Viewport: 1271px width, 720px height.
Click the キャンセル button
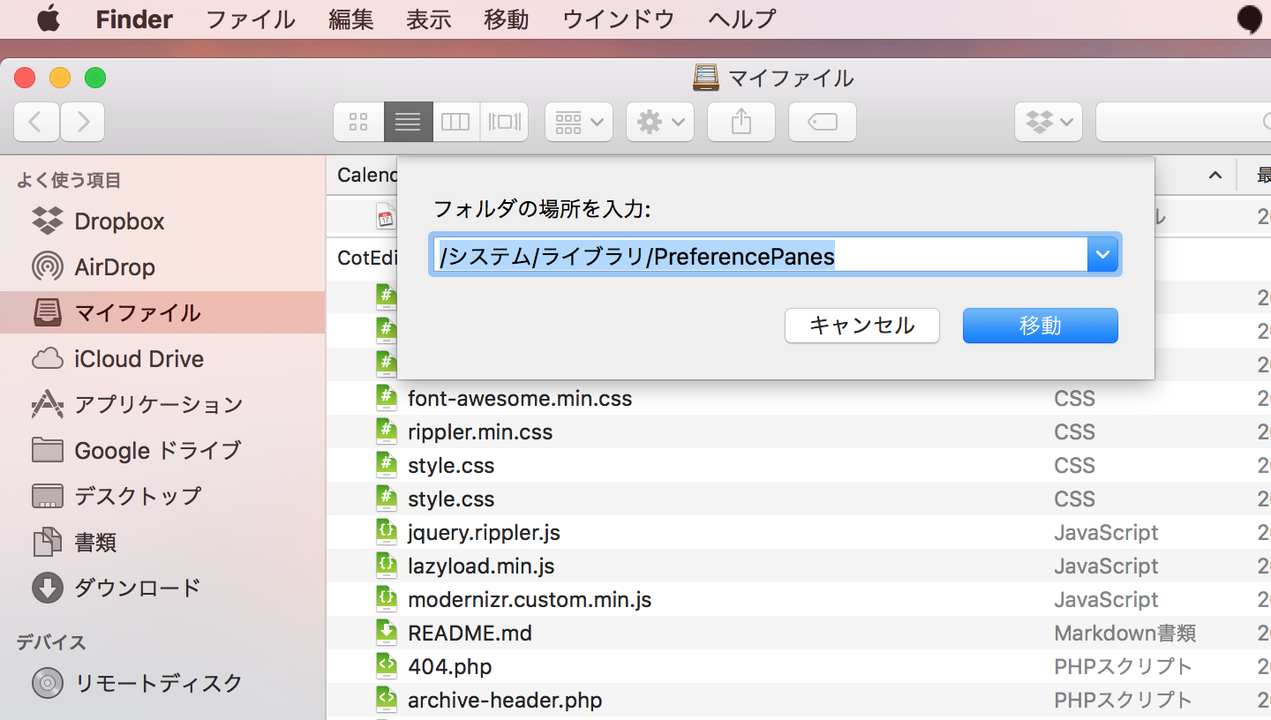(x=862, y=325)
